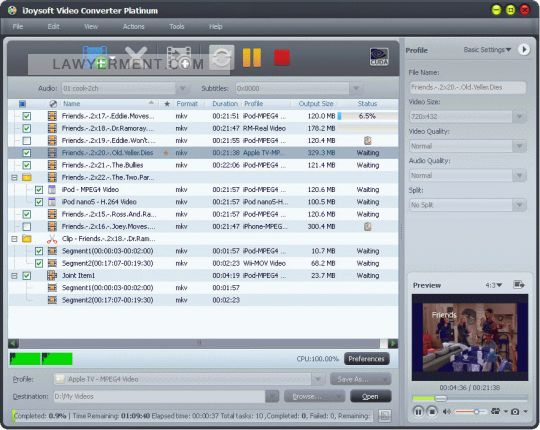Click the Add Profile filmstrip icon
Viewport: 540px width, 430px height.
(x=179, y=57)
